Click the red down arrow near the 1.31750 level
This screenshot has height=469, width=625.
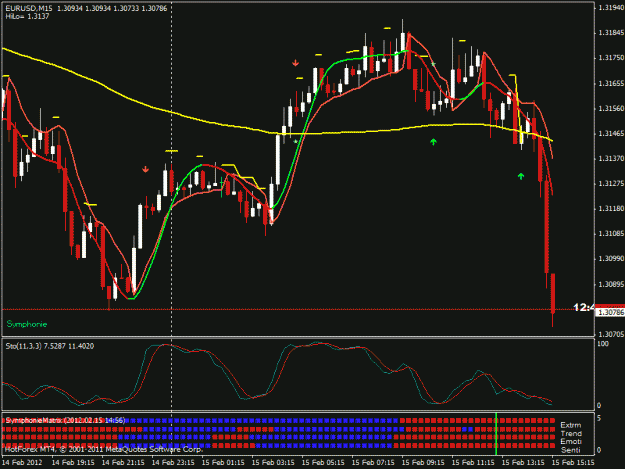[x=295, y=63]
